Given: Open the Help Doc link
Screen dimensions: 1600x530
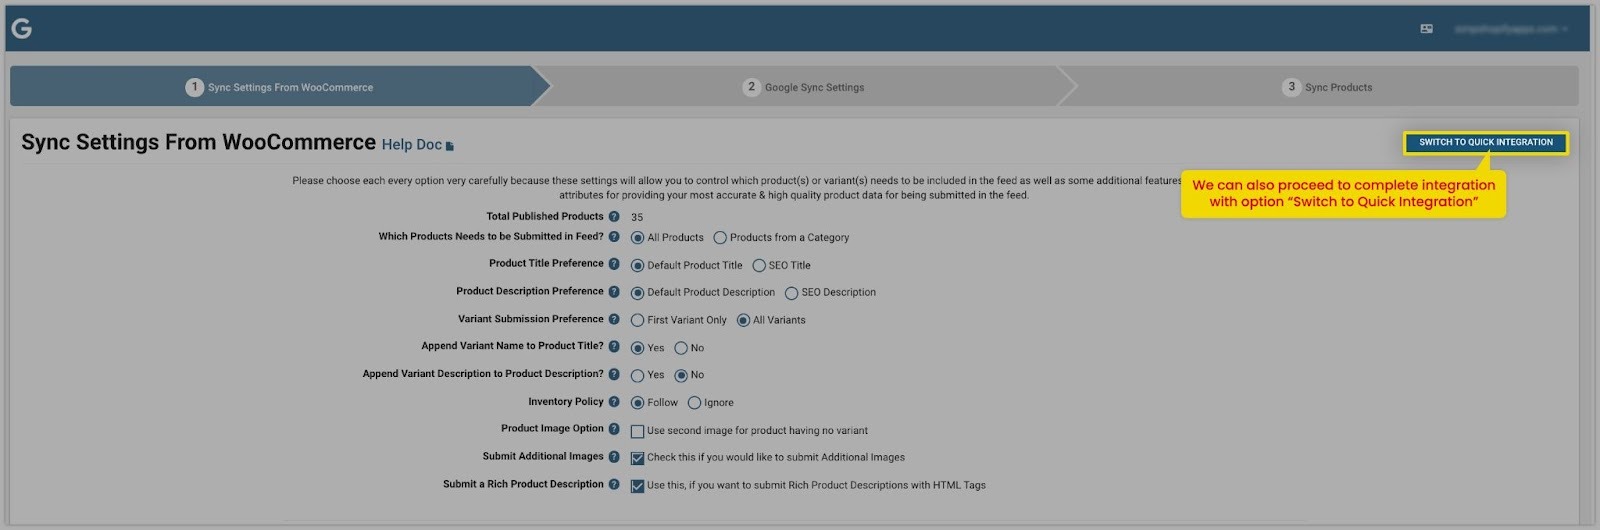Looking at the screenshot, I should coord(412,145).
